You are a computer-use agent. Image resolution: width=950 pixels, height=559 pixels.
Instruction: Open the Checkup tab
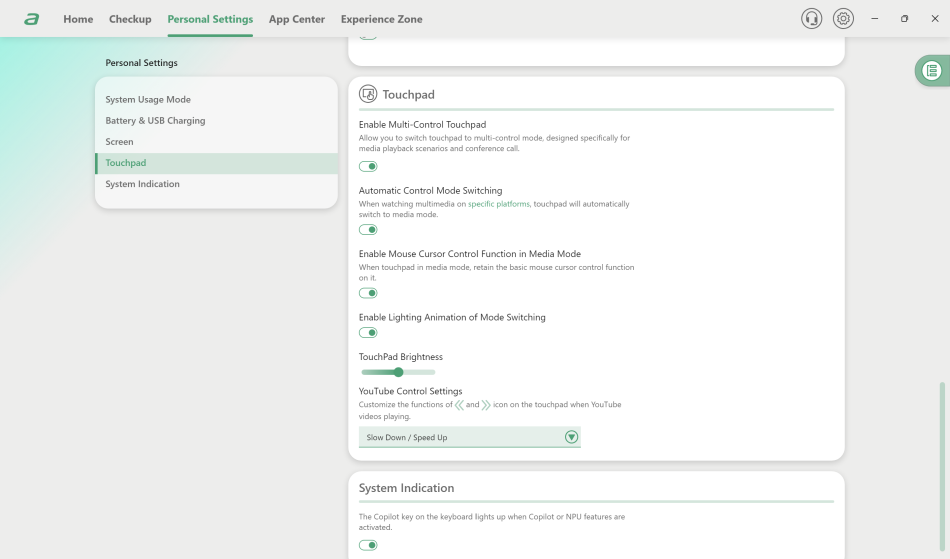[130, 19]
